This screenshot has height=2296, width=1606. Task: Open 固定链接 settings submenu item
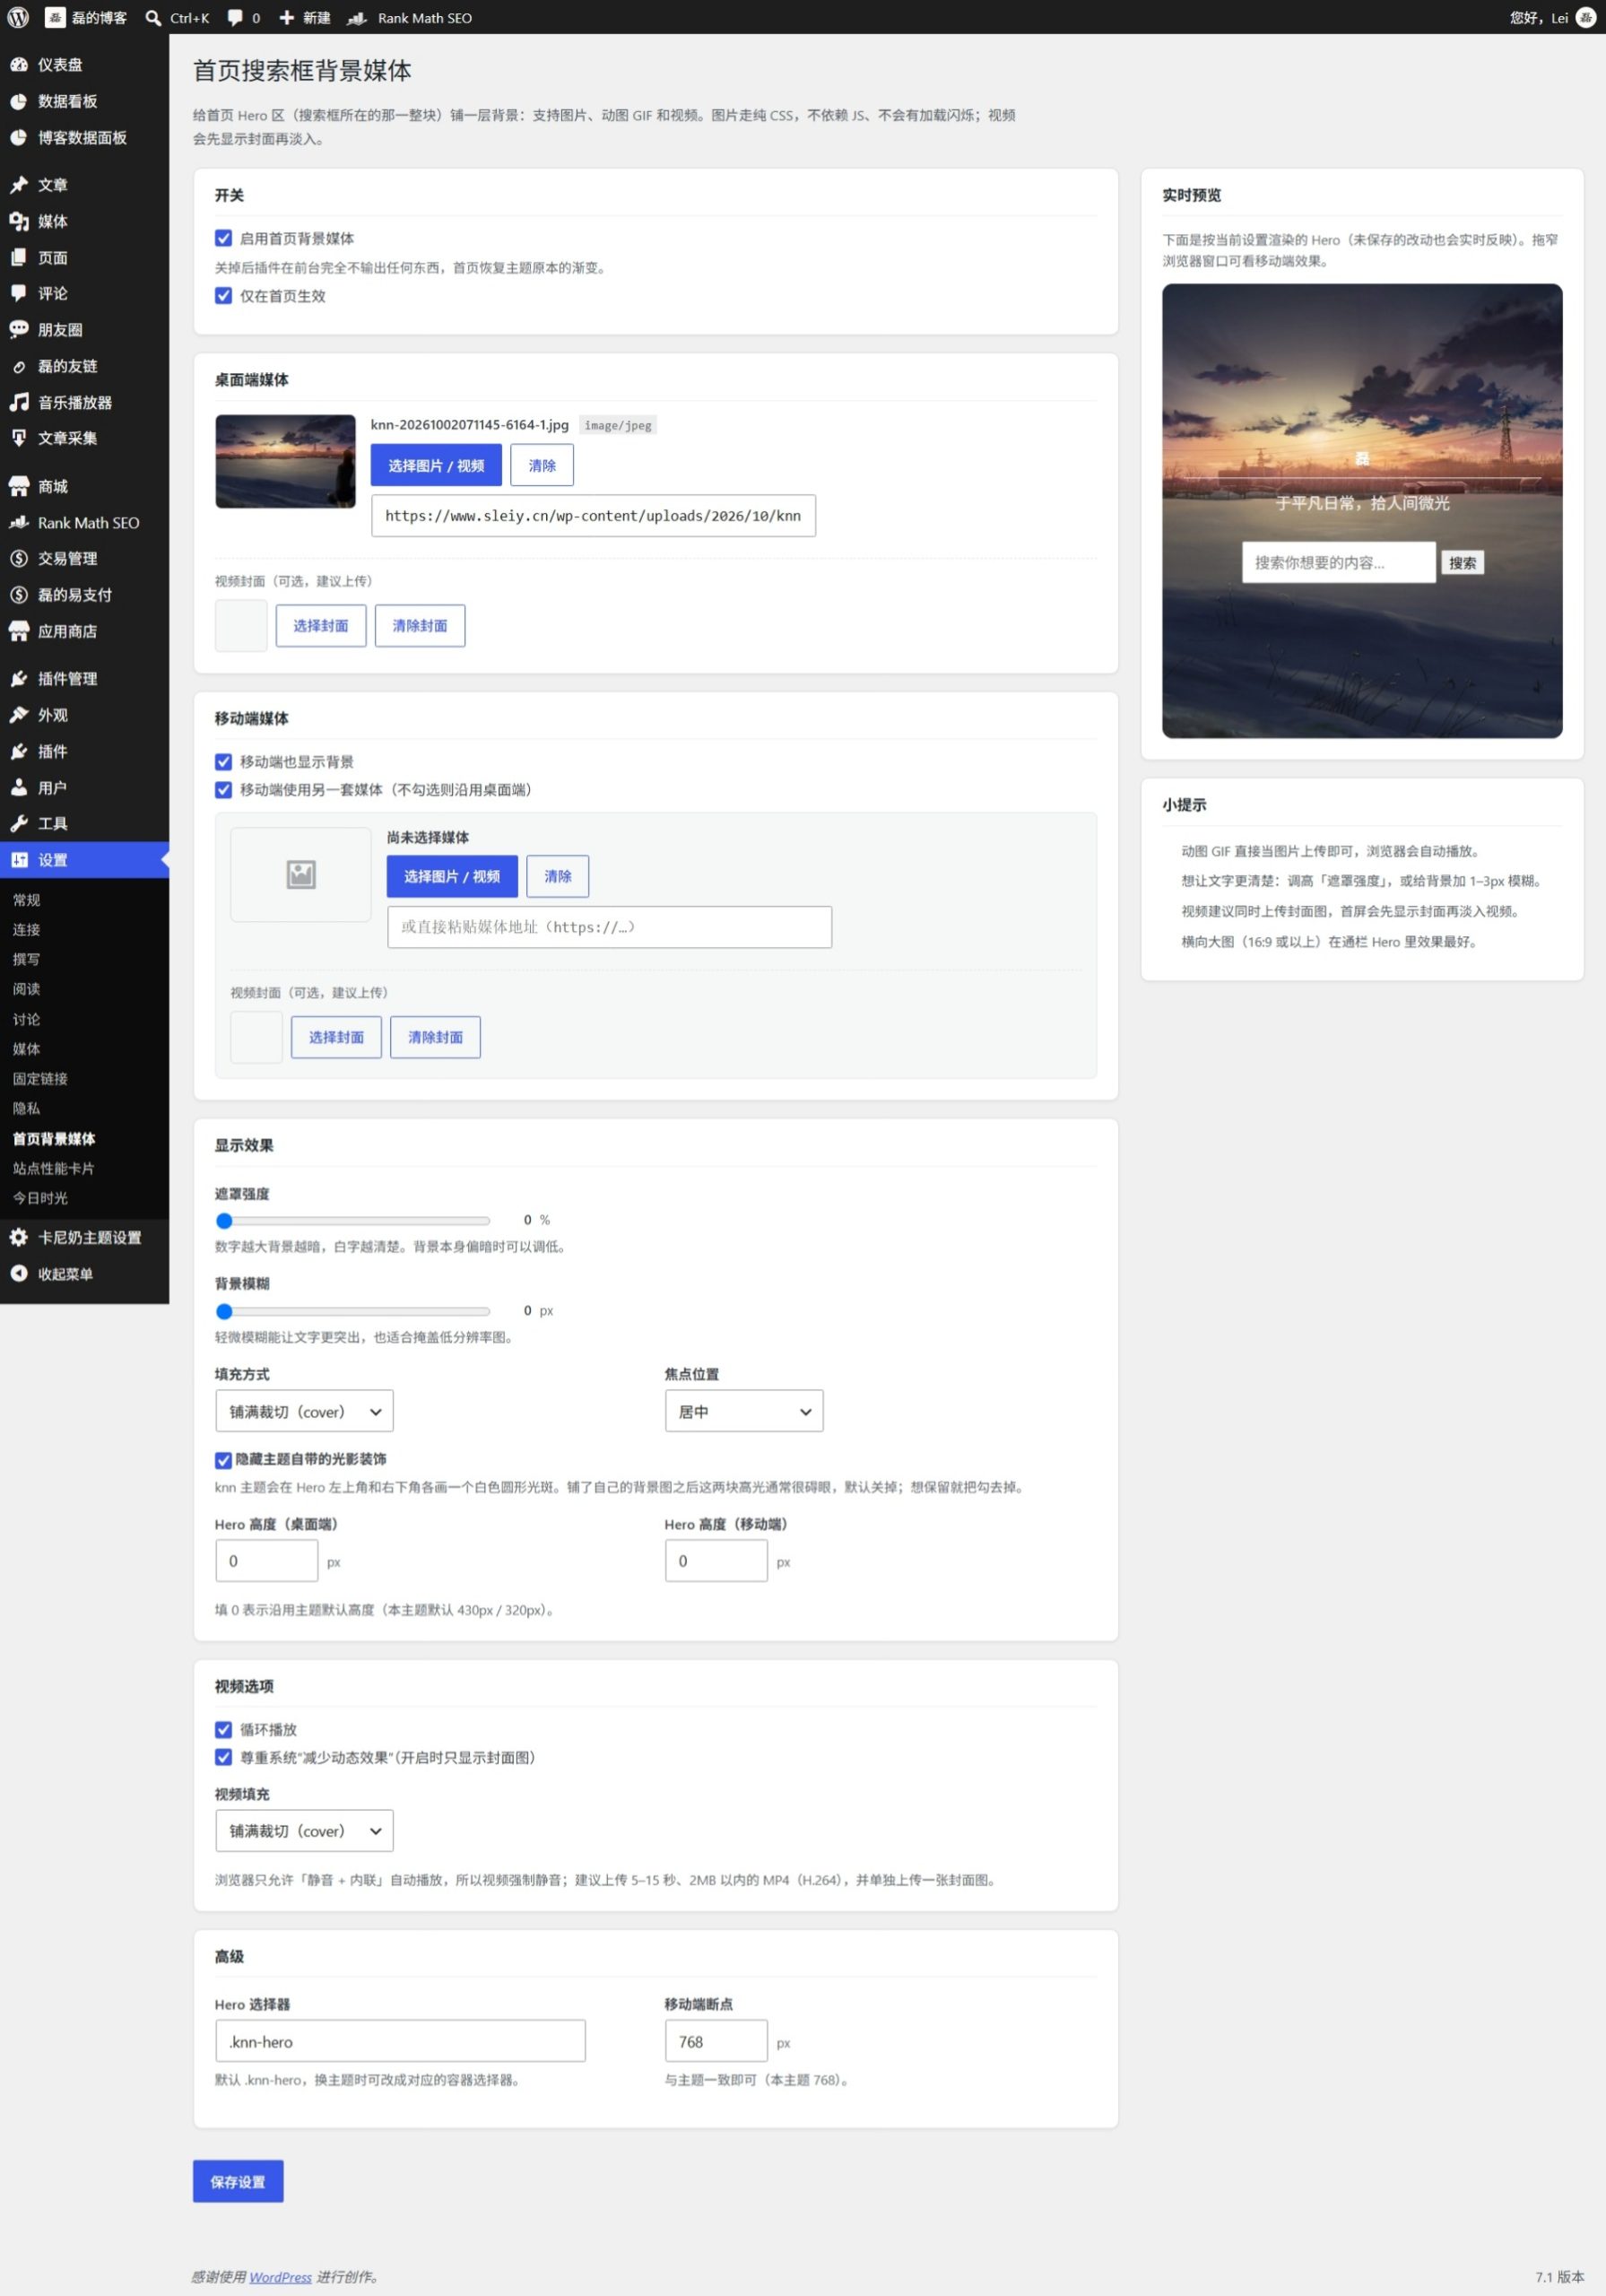pos(40,1079)
